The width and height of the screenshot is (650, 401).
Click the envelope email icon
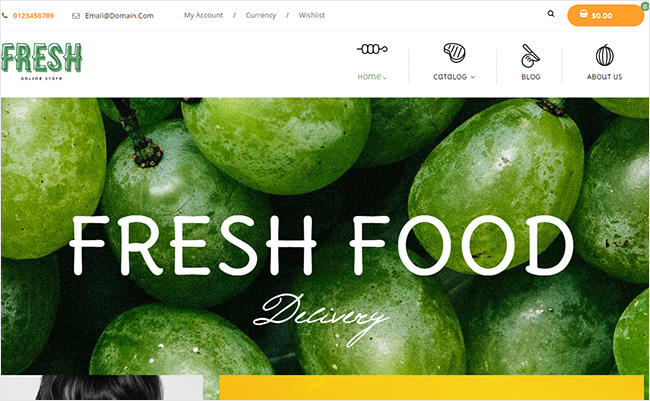(x=76, y=16)
